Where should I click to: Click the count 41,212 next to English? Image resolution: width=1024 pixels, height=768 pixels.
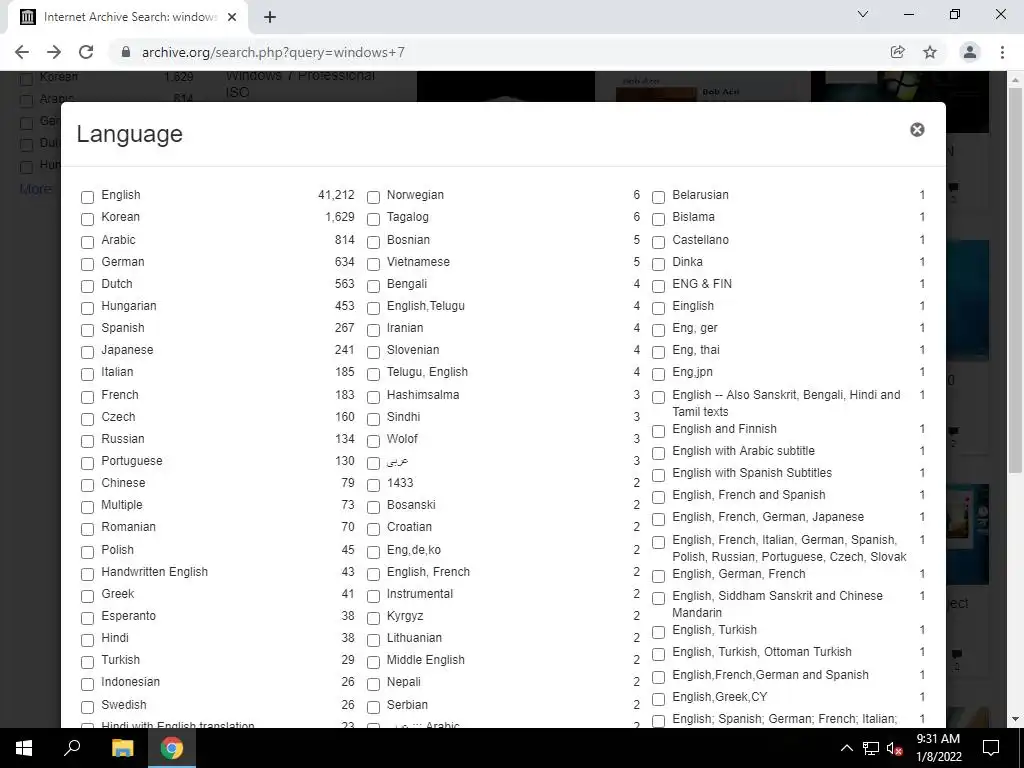(x=336, y=195)
